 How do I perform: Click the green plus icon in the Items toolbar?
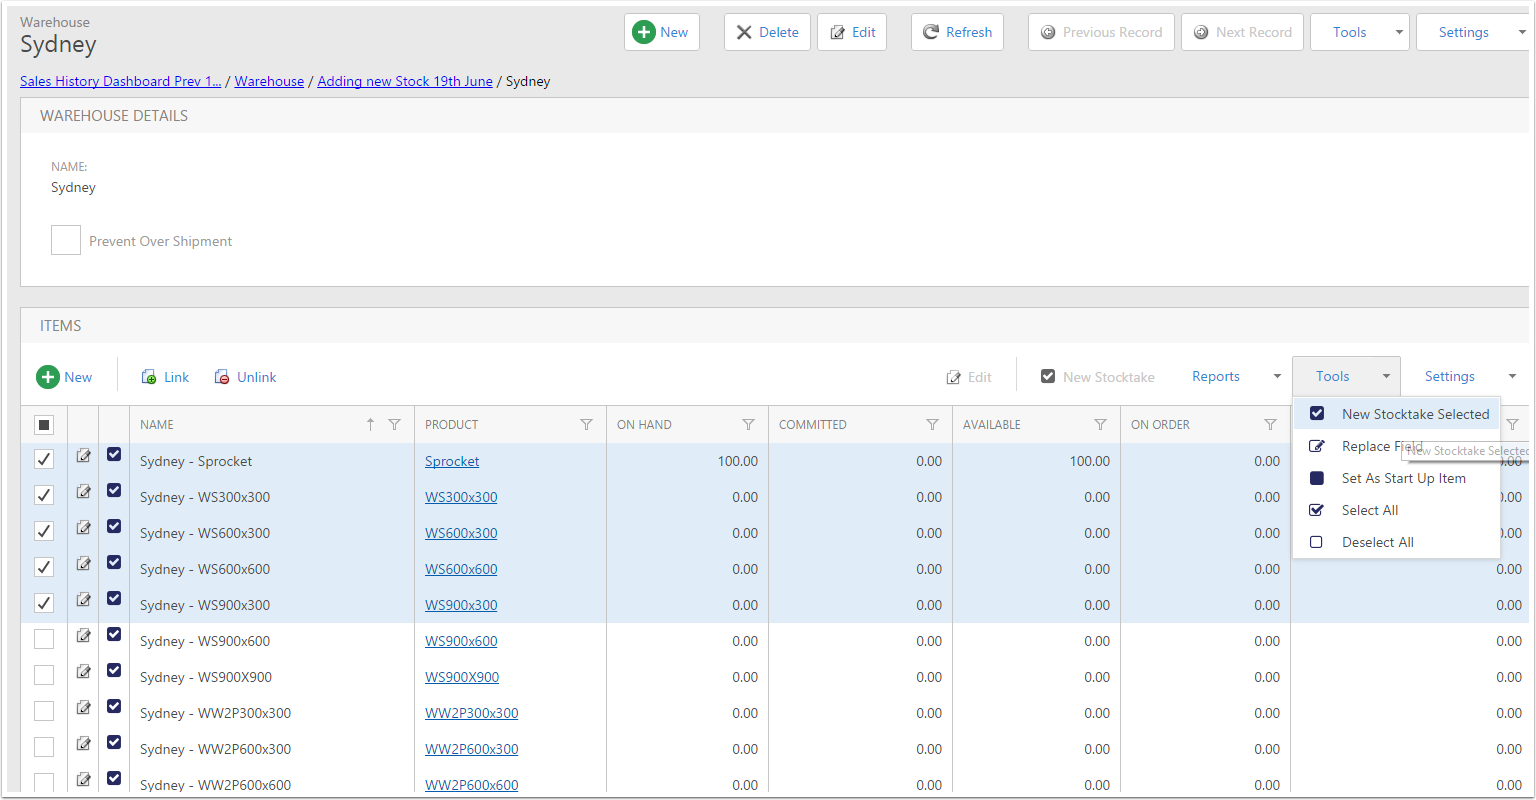48,377
